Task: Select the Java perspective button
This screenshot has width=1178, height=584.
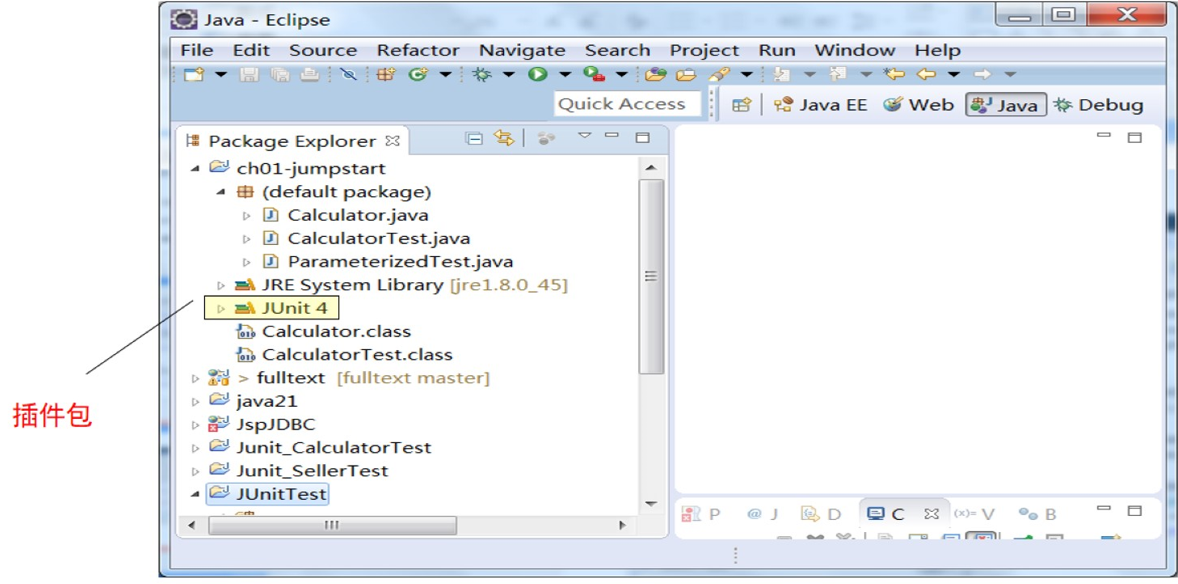Action: 1006,105
